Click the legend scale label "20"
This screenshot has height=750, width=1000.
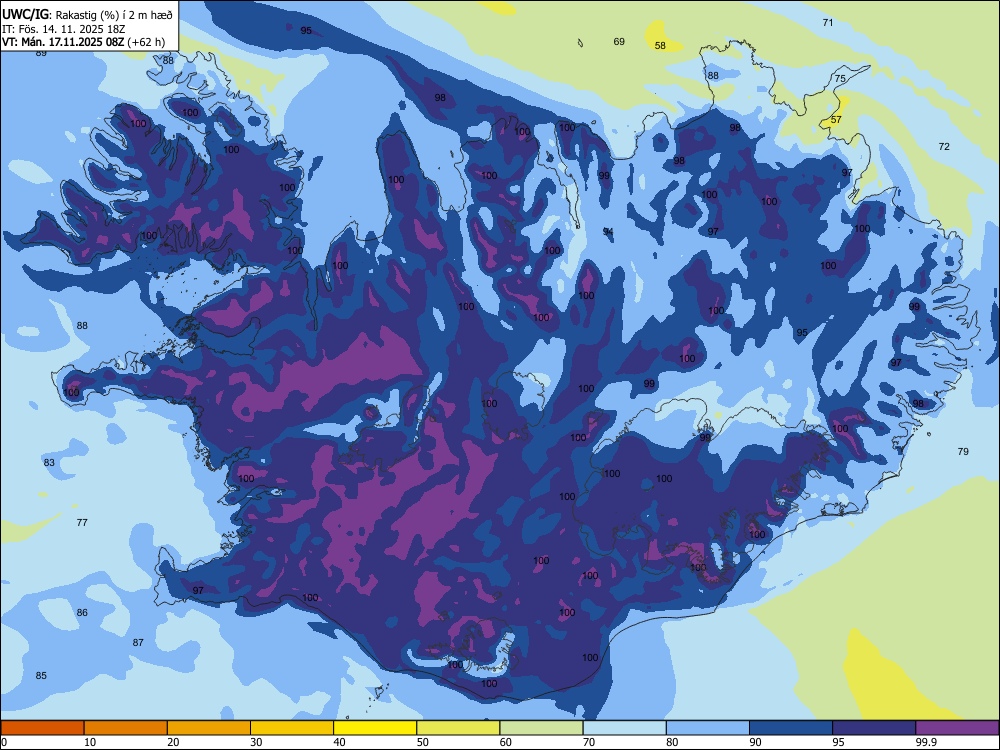pos(173,742)
